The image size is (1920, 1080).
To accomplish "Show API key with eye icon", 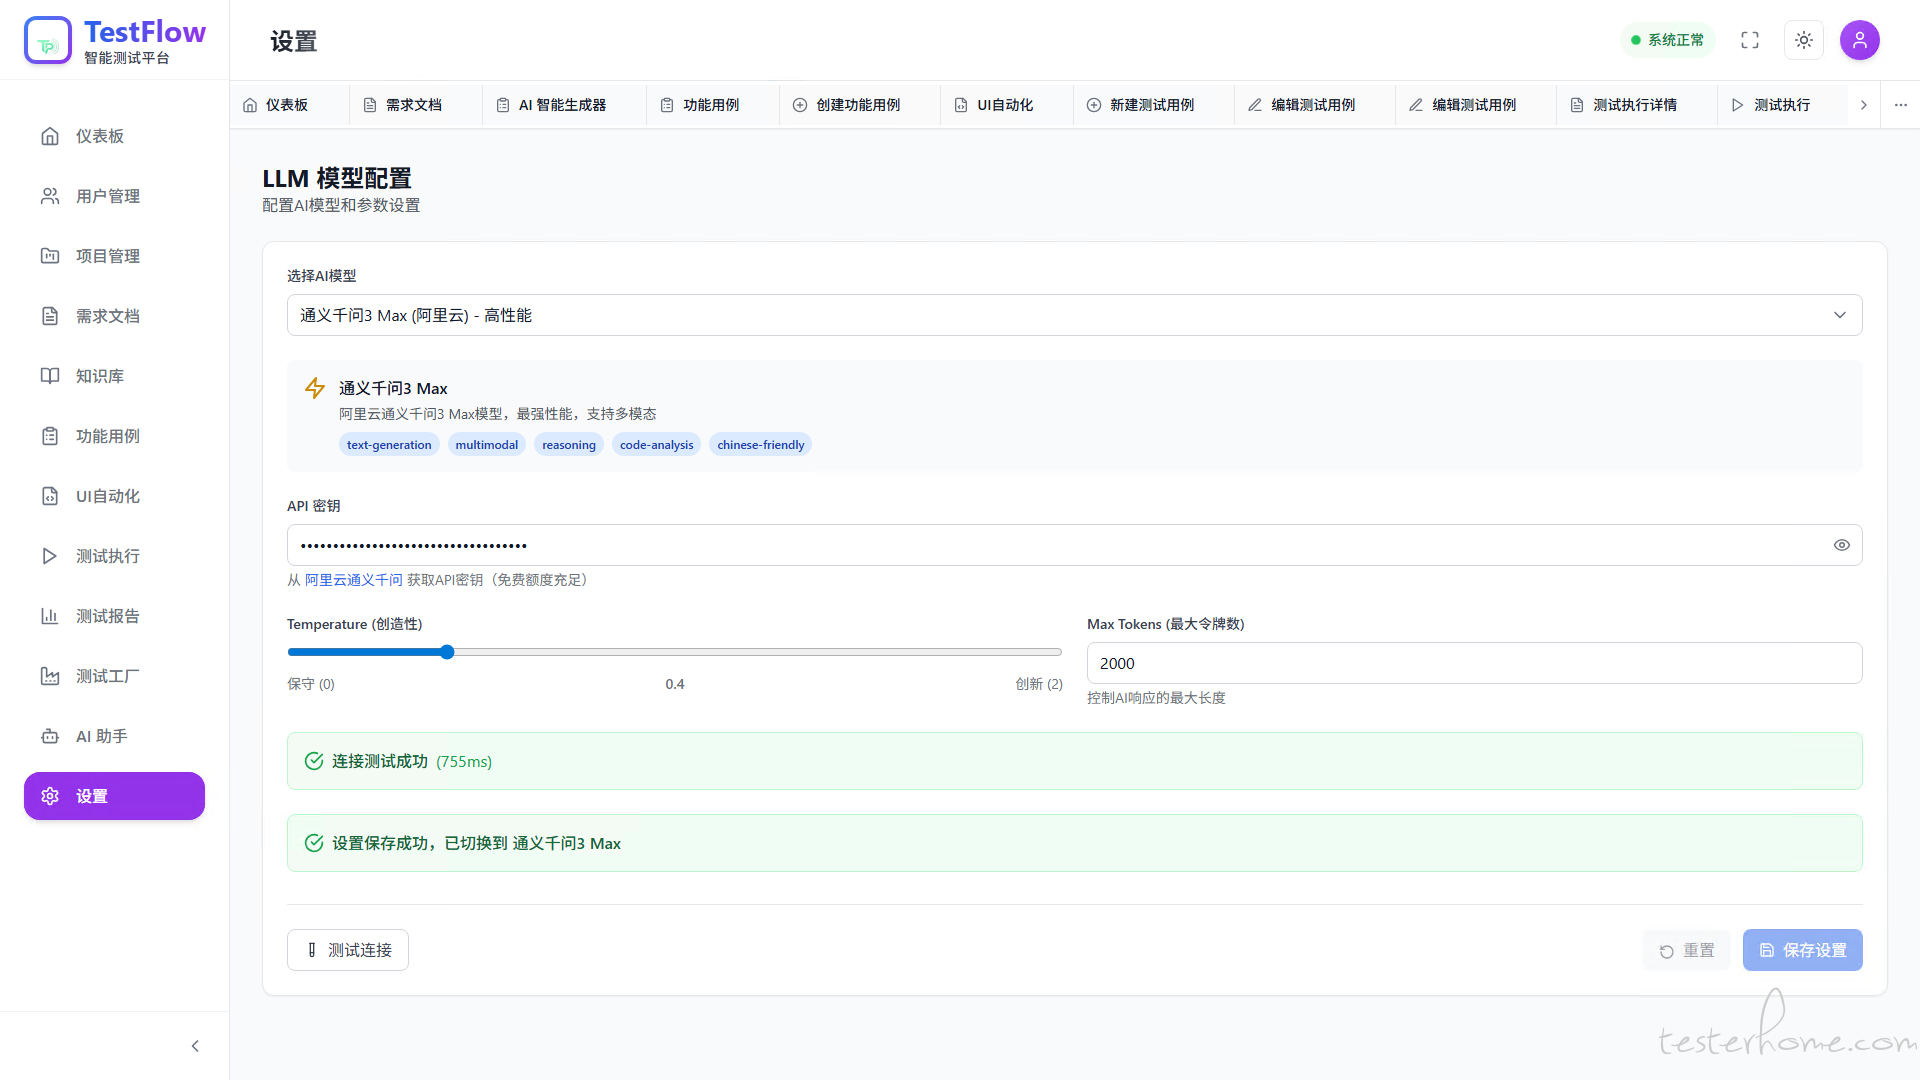I will (1841, 545).
